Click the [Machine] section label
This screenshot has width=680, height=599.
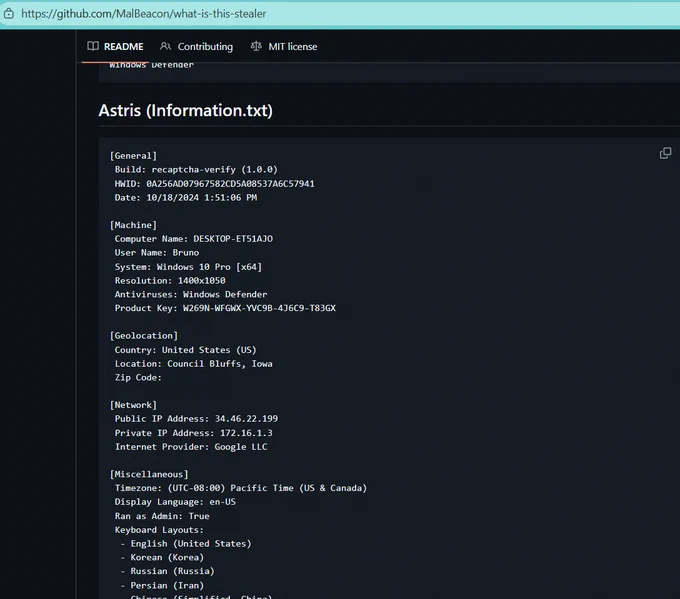click(134, 225)
